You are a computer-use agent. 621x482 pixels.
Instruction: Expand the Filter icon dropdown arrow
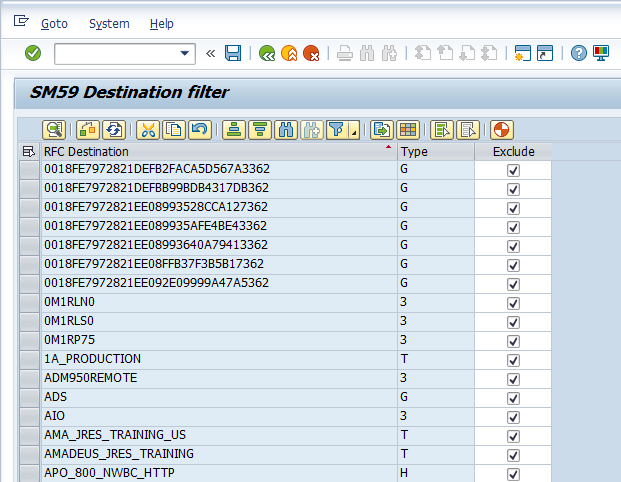pos(354,131)
